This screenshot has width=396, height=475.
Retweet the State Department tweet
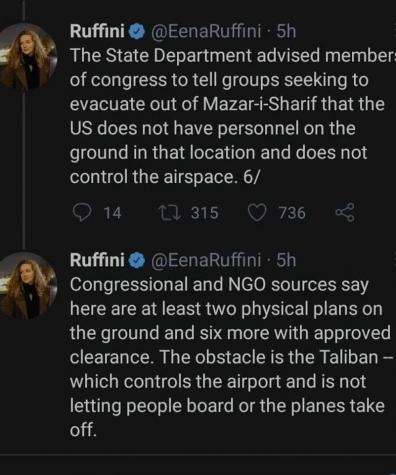170,213
